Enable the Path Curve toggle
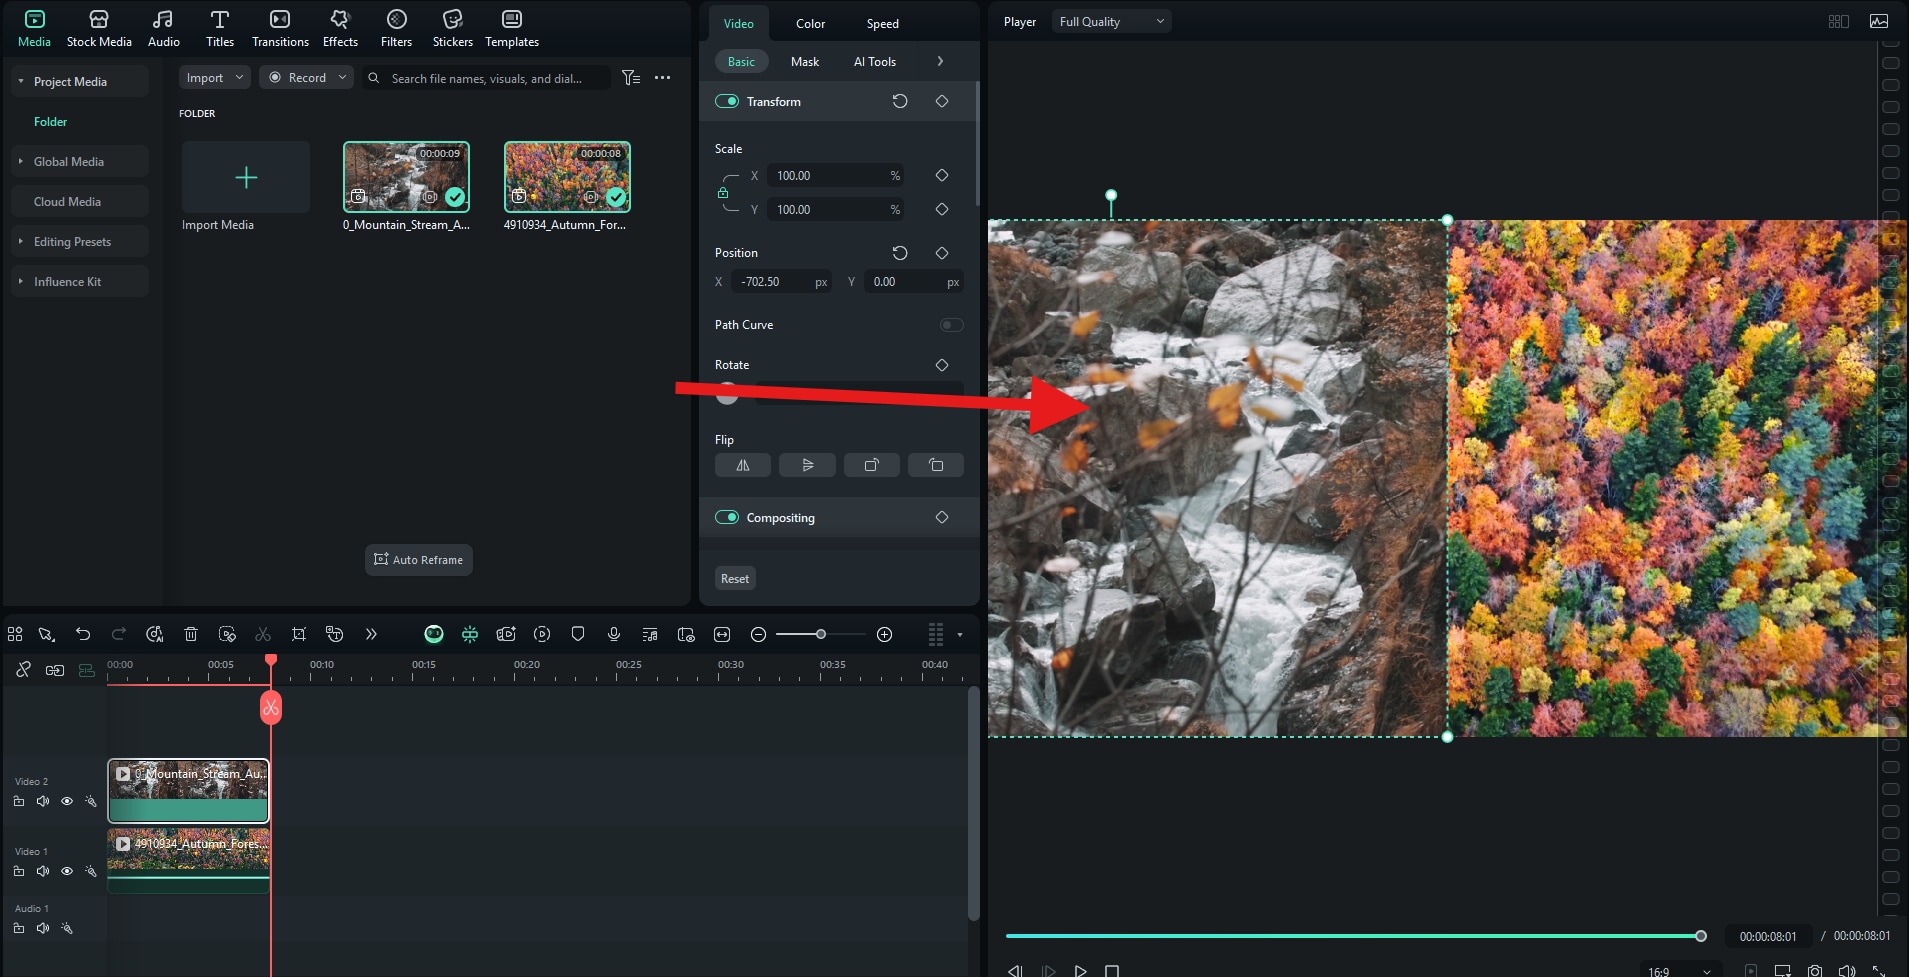This screenshot has width=1909, height=977. point(951,325)
